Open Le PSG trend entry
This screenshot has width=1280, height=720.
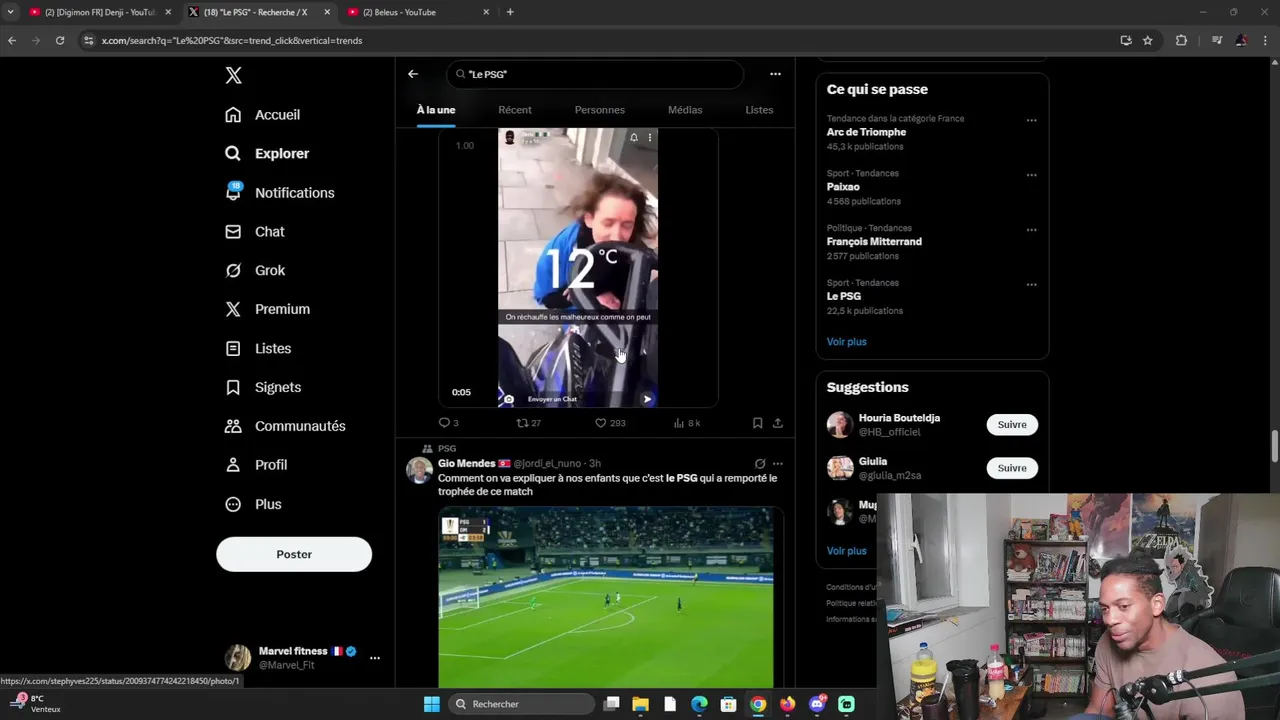[x=844, y=297]
